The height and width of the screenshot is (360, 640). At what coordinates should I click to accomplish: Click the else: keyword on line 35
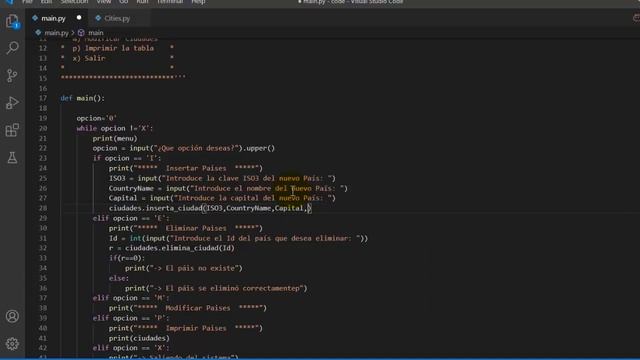[x=119, y=278]
